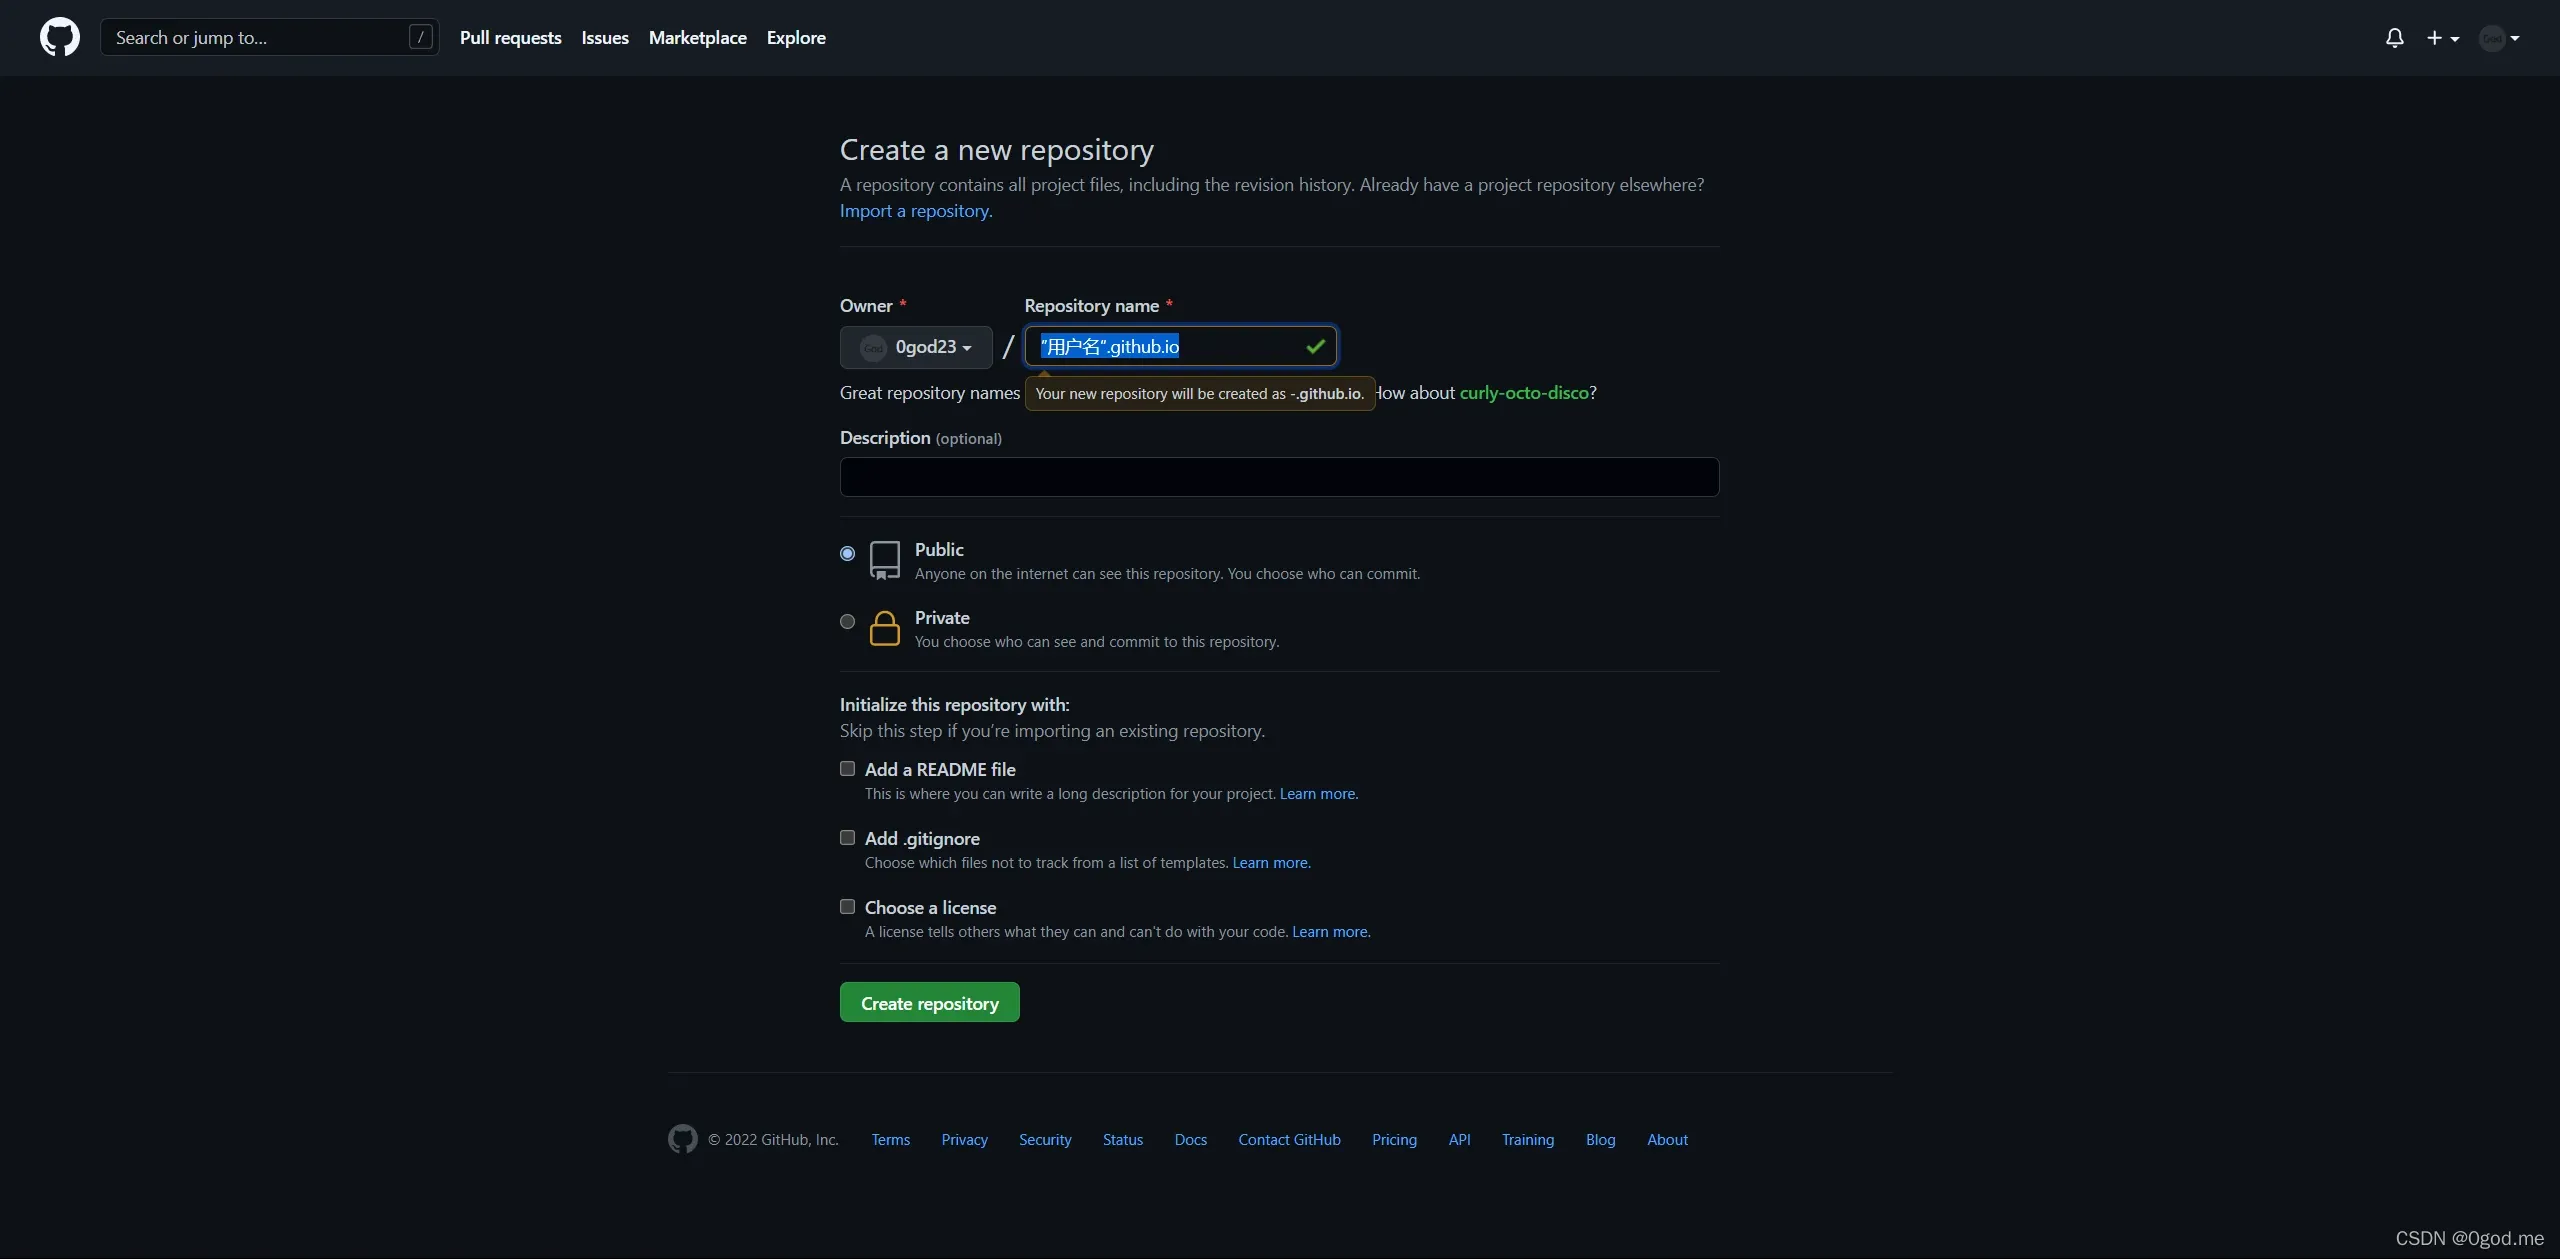Open the Privacy footer link
Screen dimensions: 2560x1259
[964, 1140]
